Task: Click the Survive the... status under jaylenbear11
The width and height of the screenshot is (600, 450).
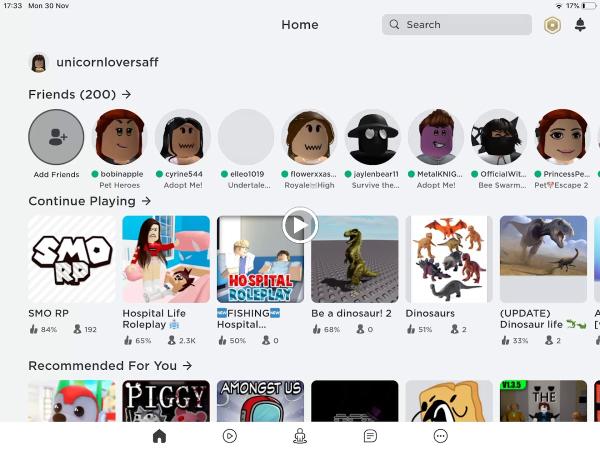Action: [375, 185]
